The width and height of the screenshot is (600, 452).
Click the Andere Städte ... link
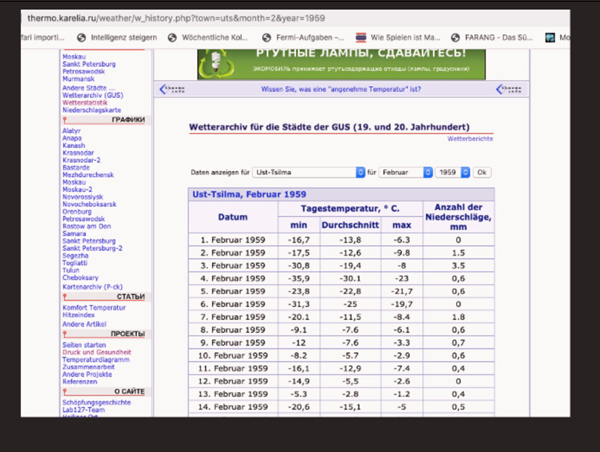click(x=88, y=88)
